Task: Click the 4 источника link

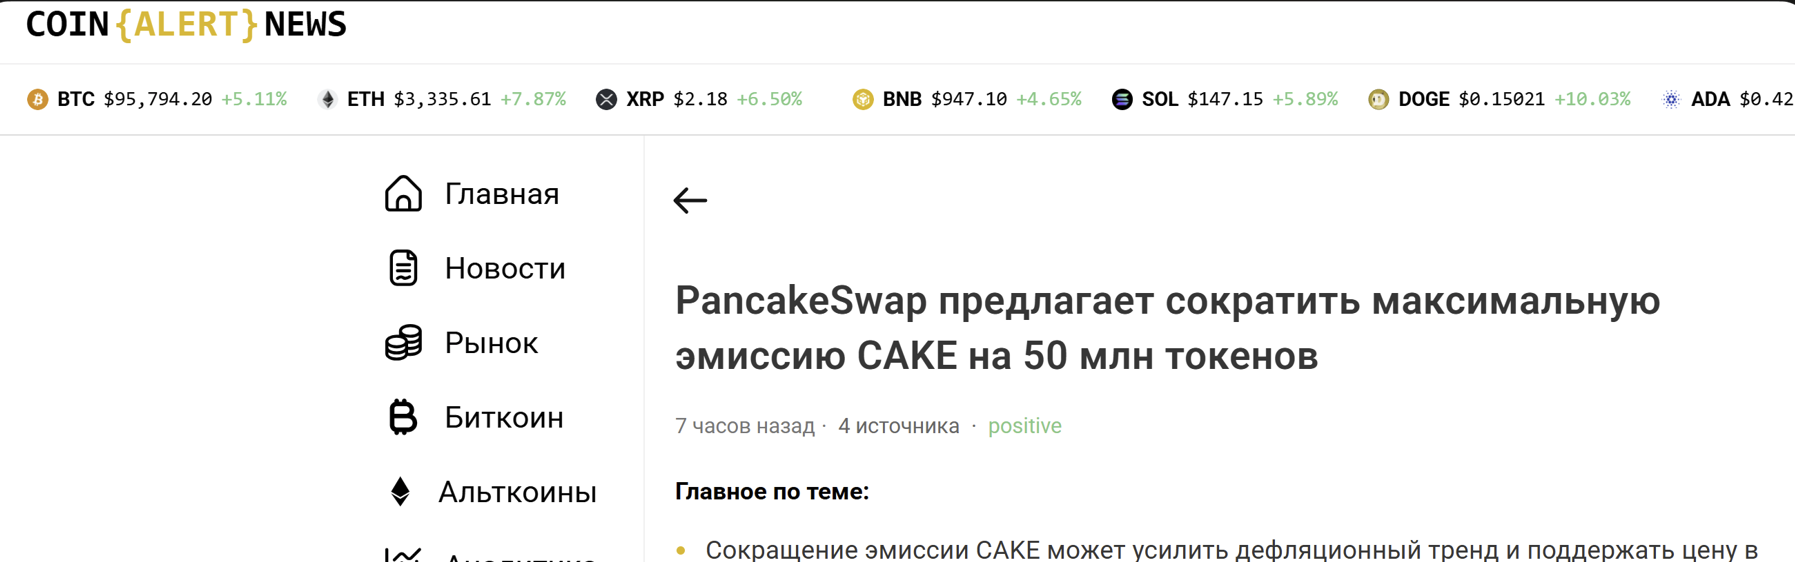Action: 898,426
